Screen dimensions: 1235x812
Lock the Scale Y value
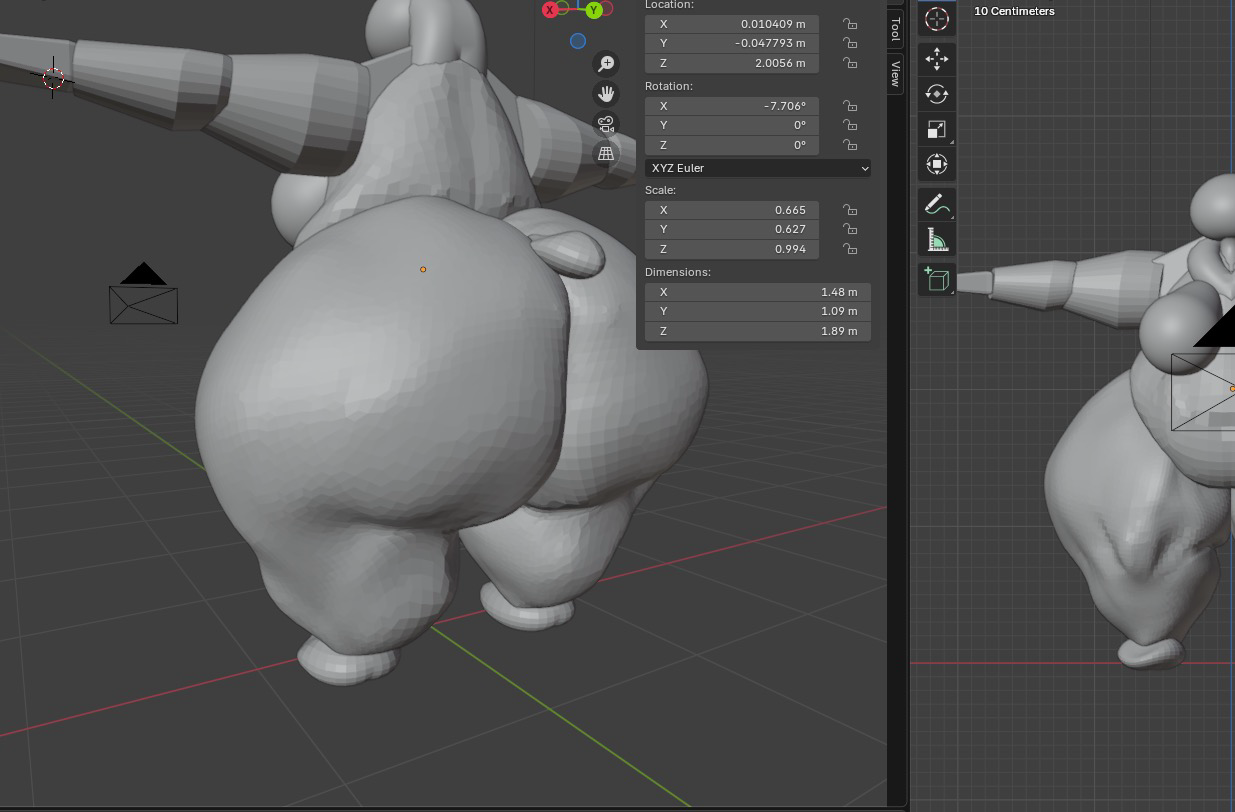849,229
